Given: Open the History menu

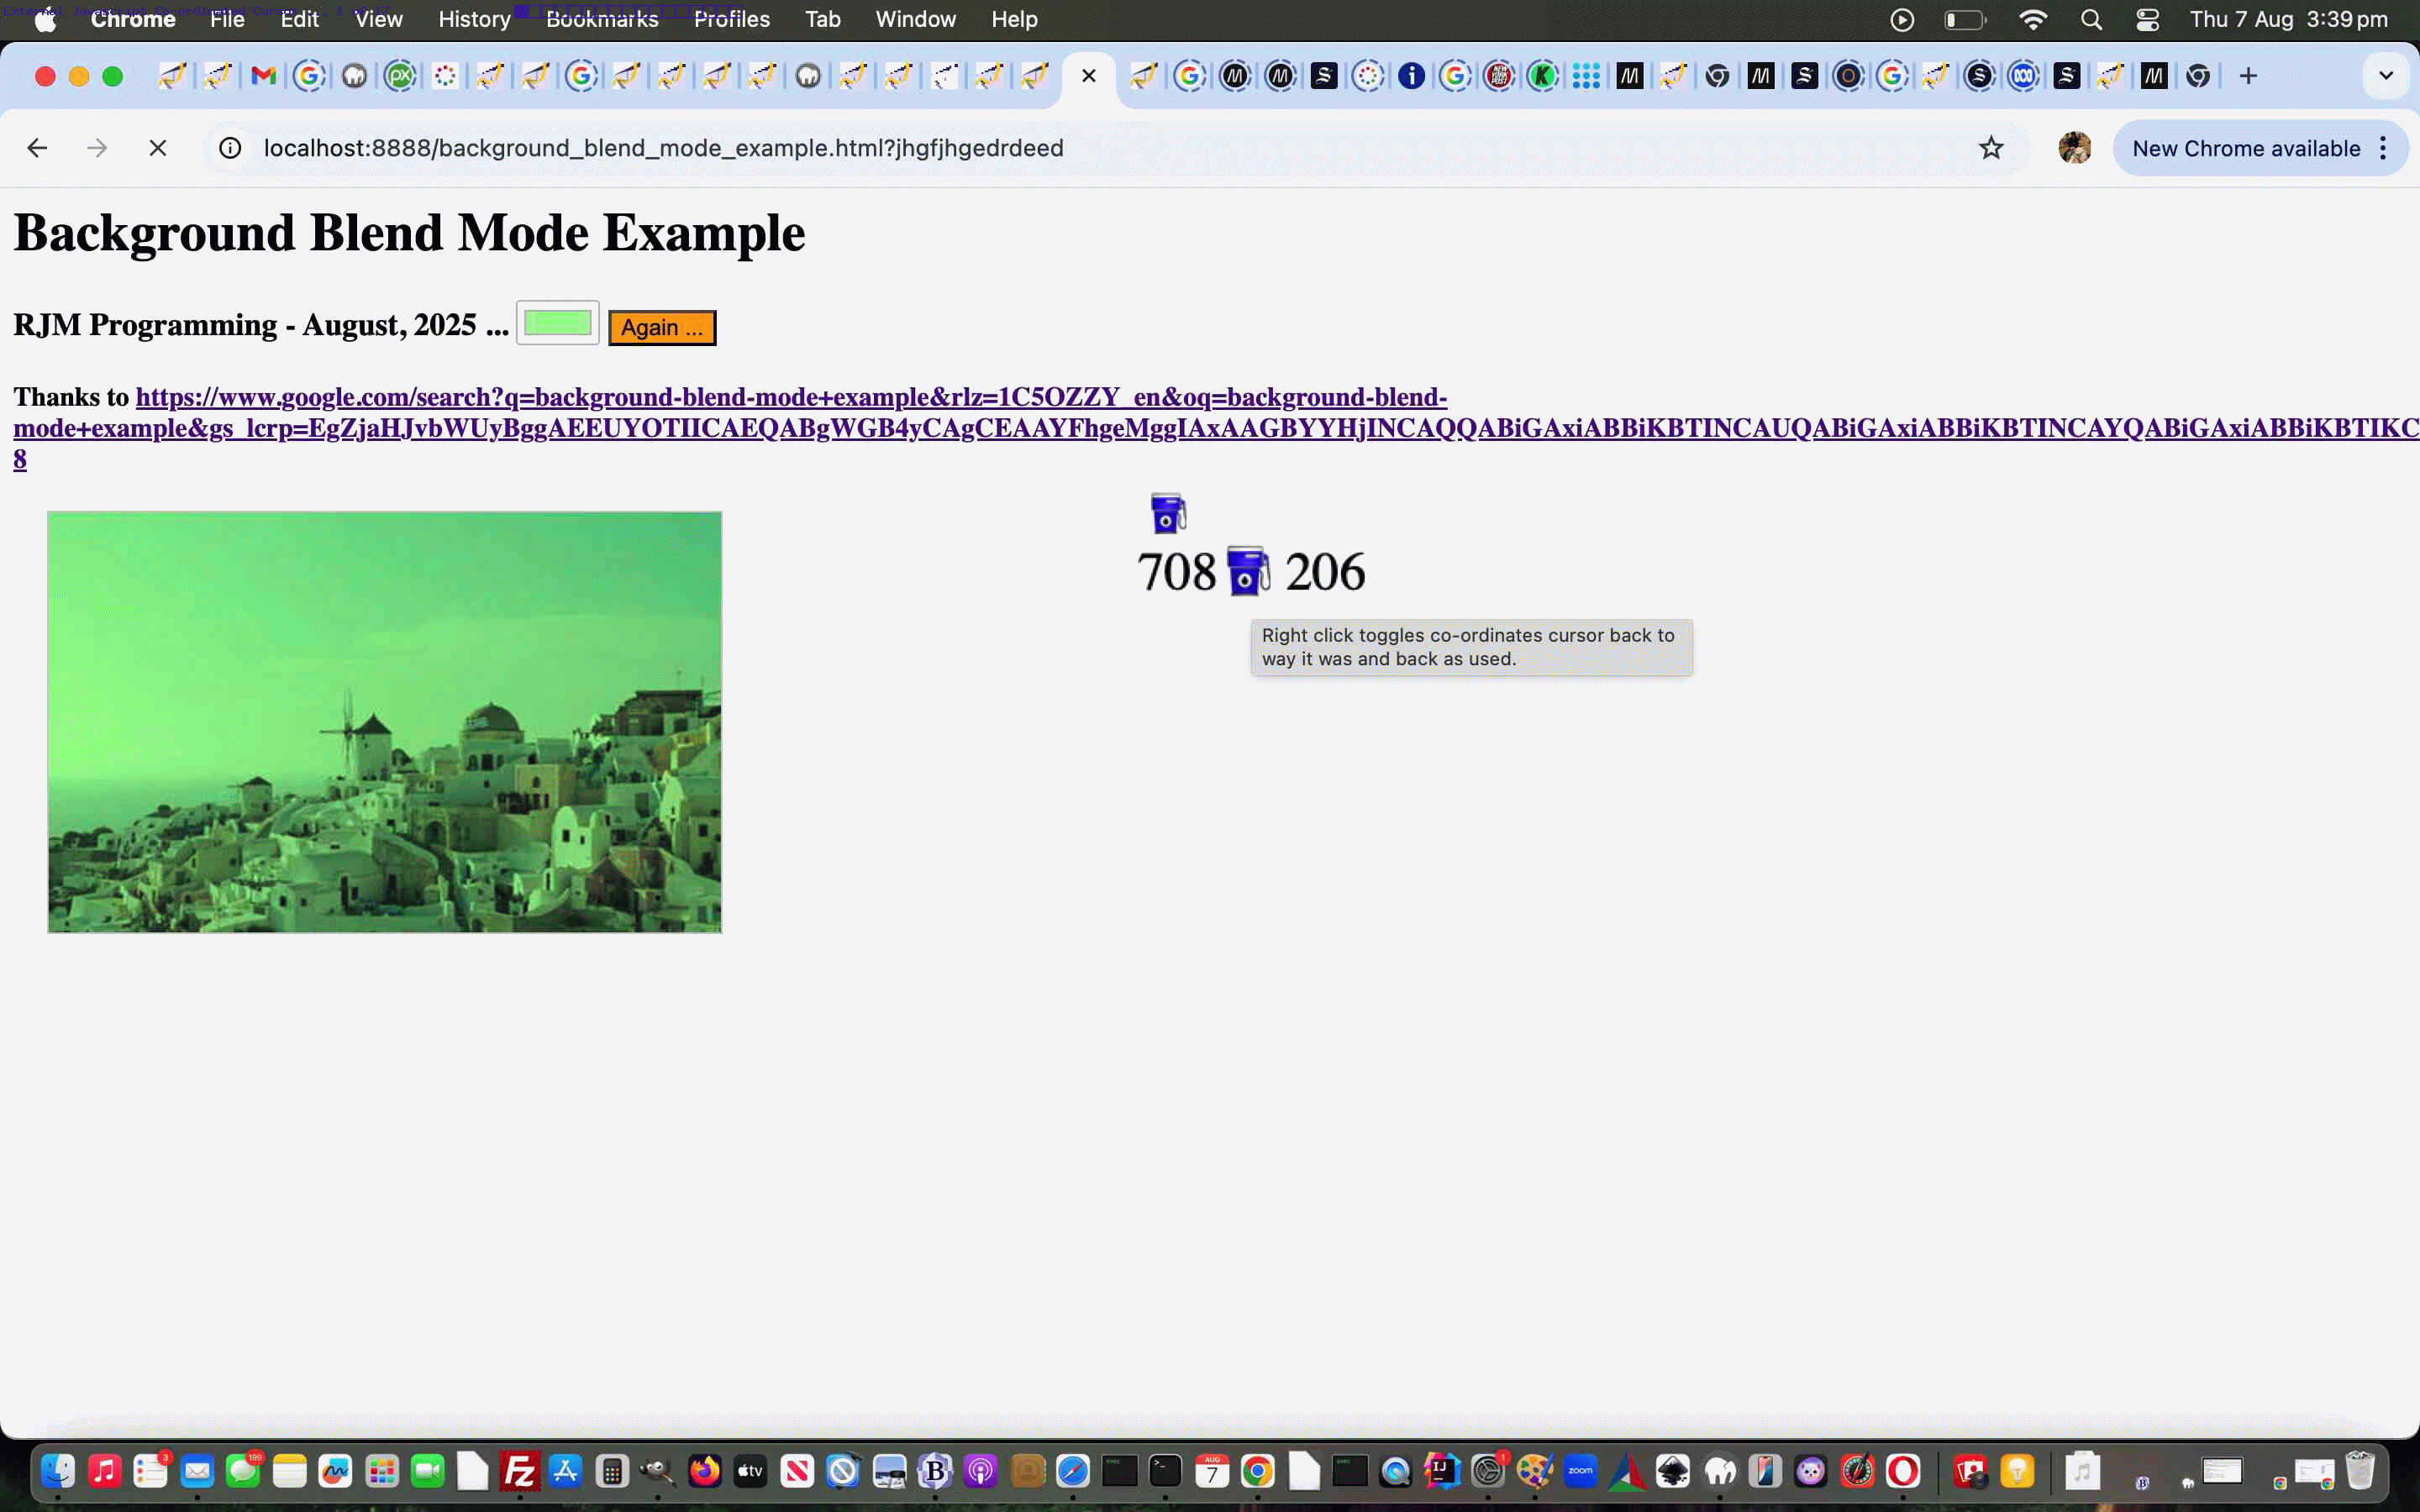Looking at the screenshot, I should pyautogui.click(x=474, y=20).
